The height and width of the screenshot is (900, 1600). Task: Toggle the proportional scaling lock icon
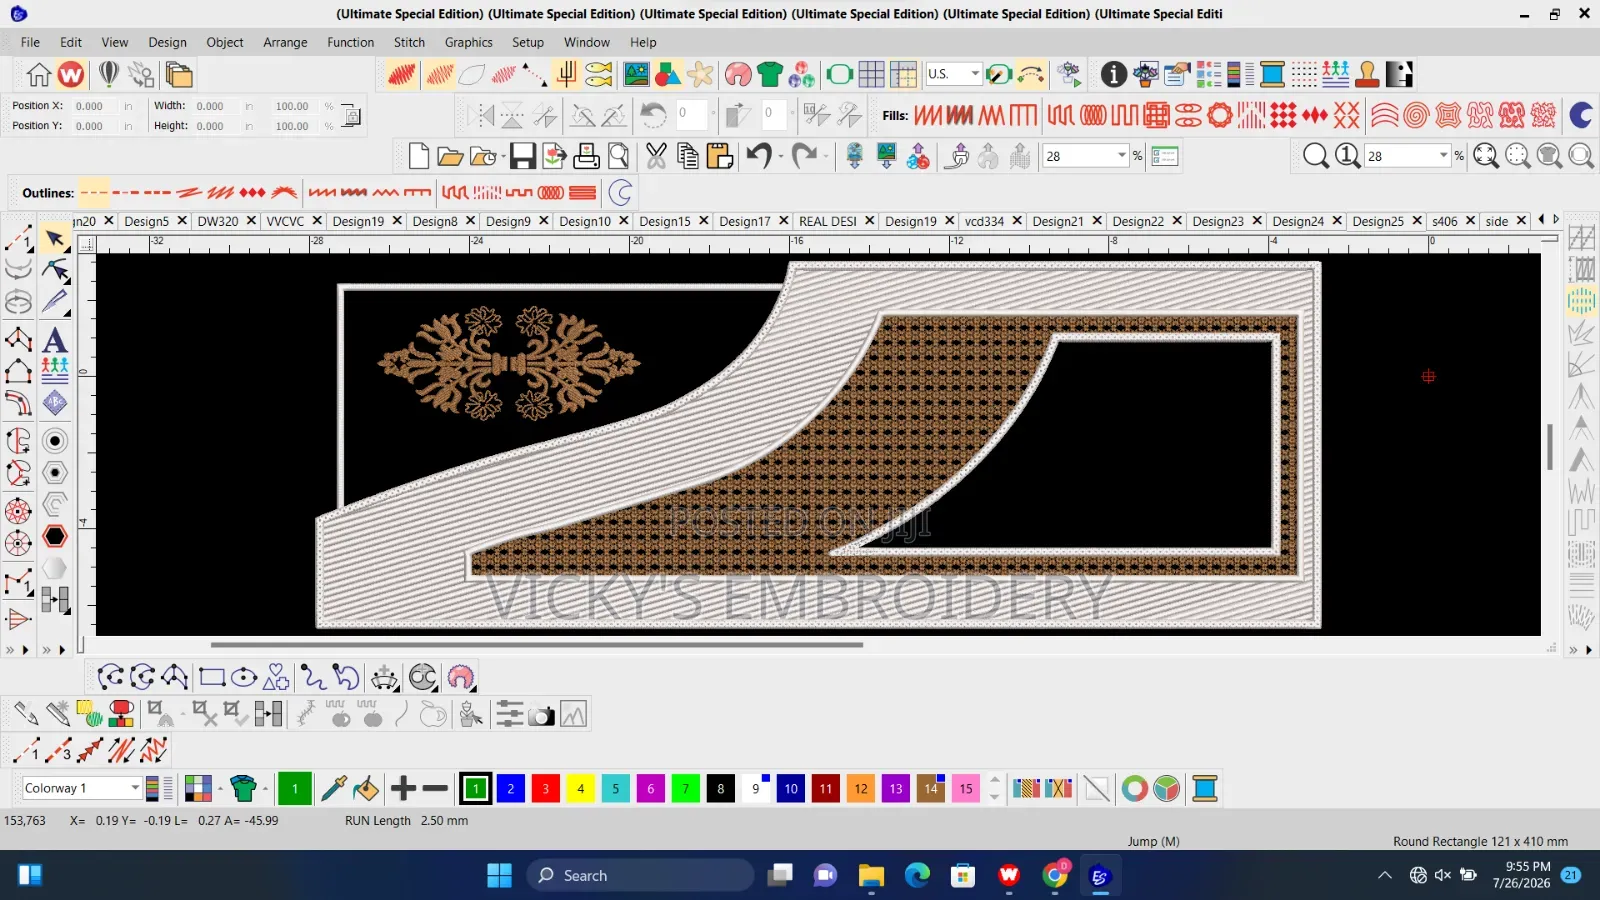coord(352,116)
